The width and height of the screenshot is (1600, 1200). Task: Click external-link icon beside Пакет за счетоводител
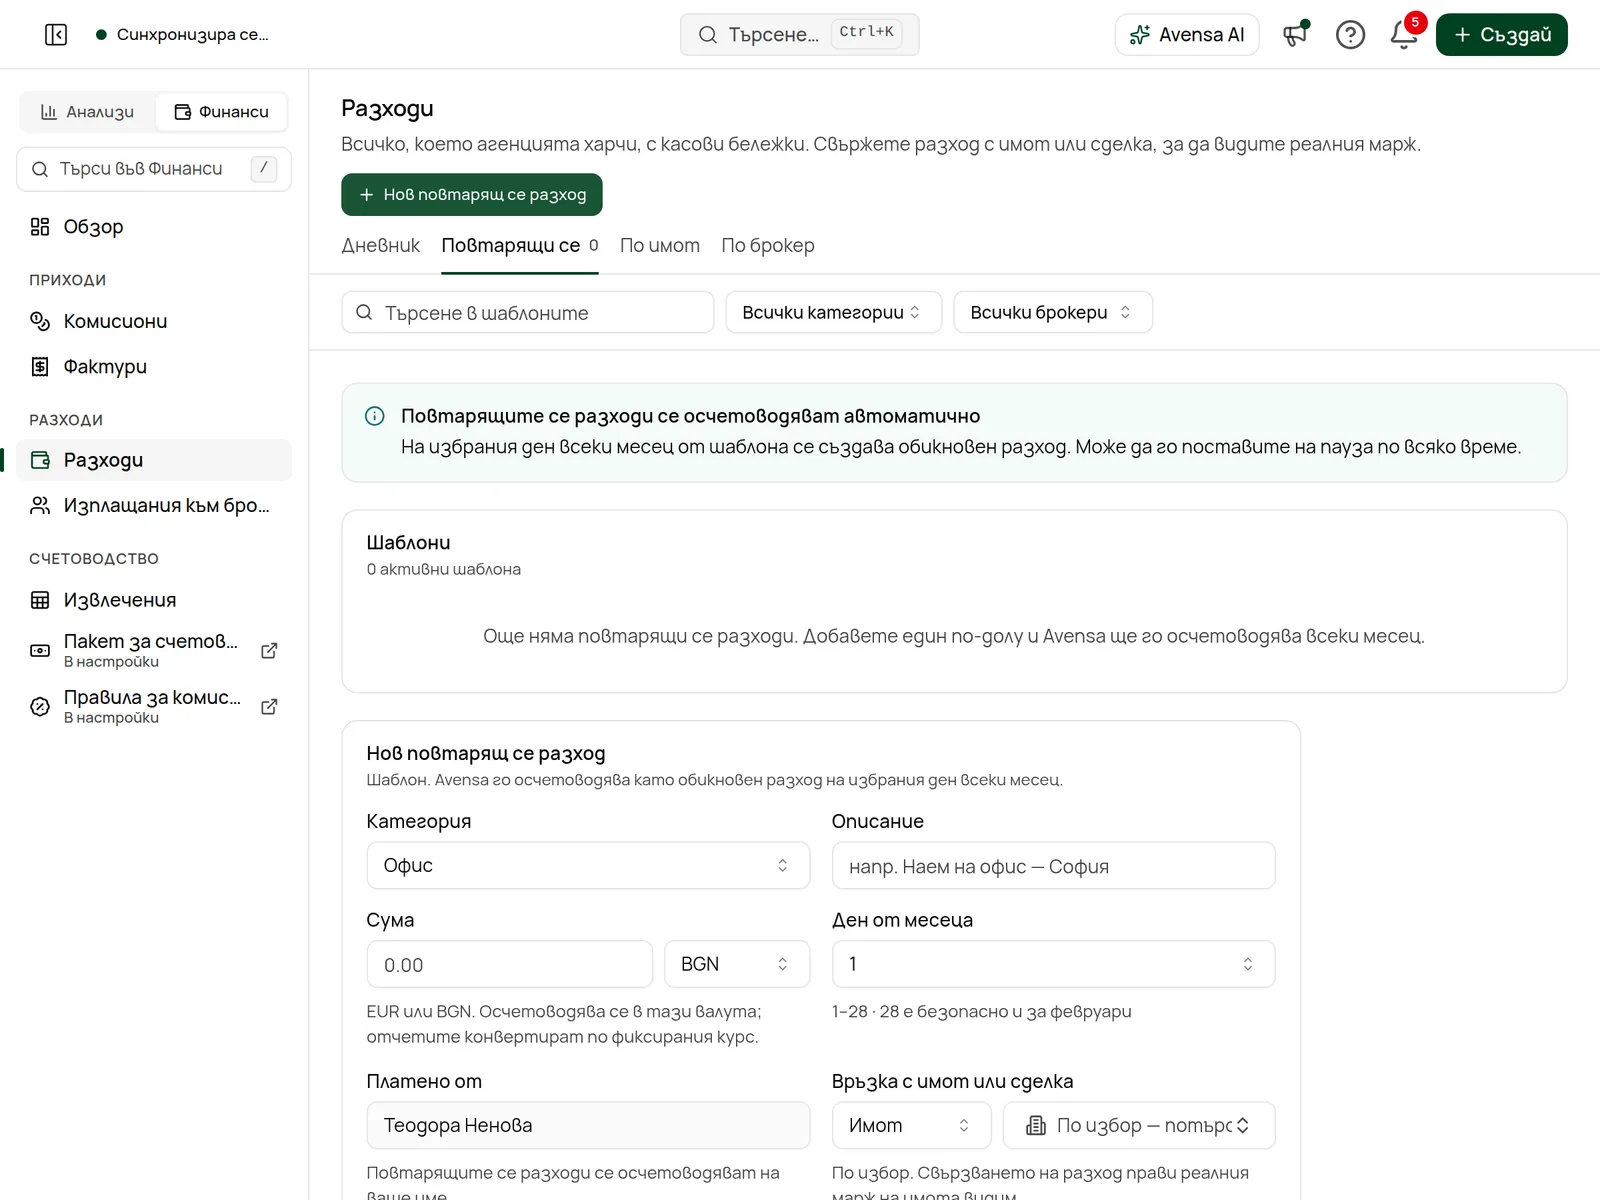tap(269, 651)
